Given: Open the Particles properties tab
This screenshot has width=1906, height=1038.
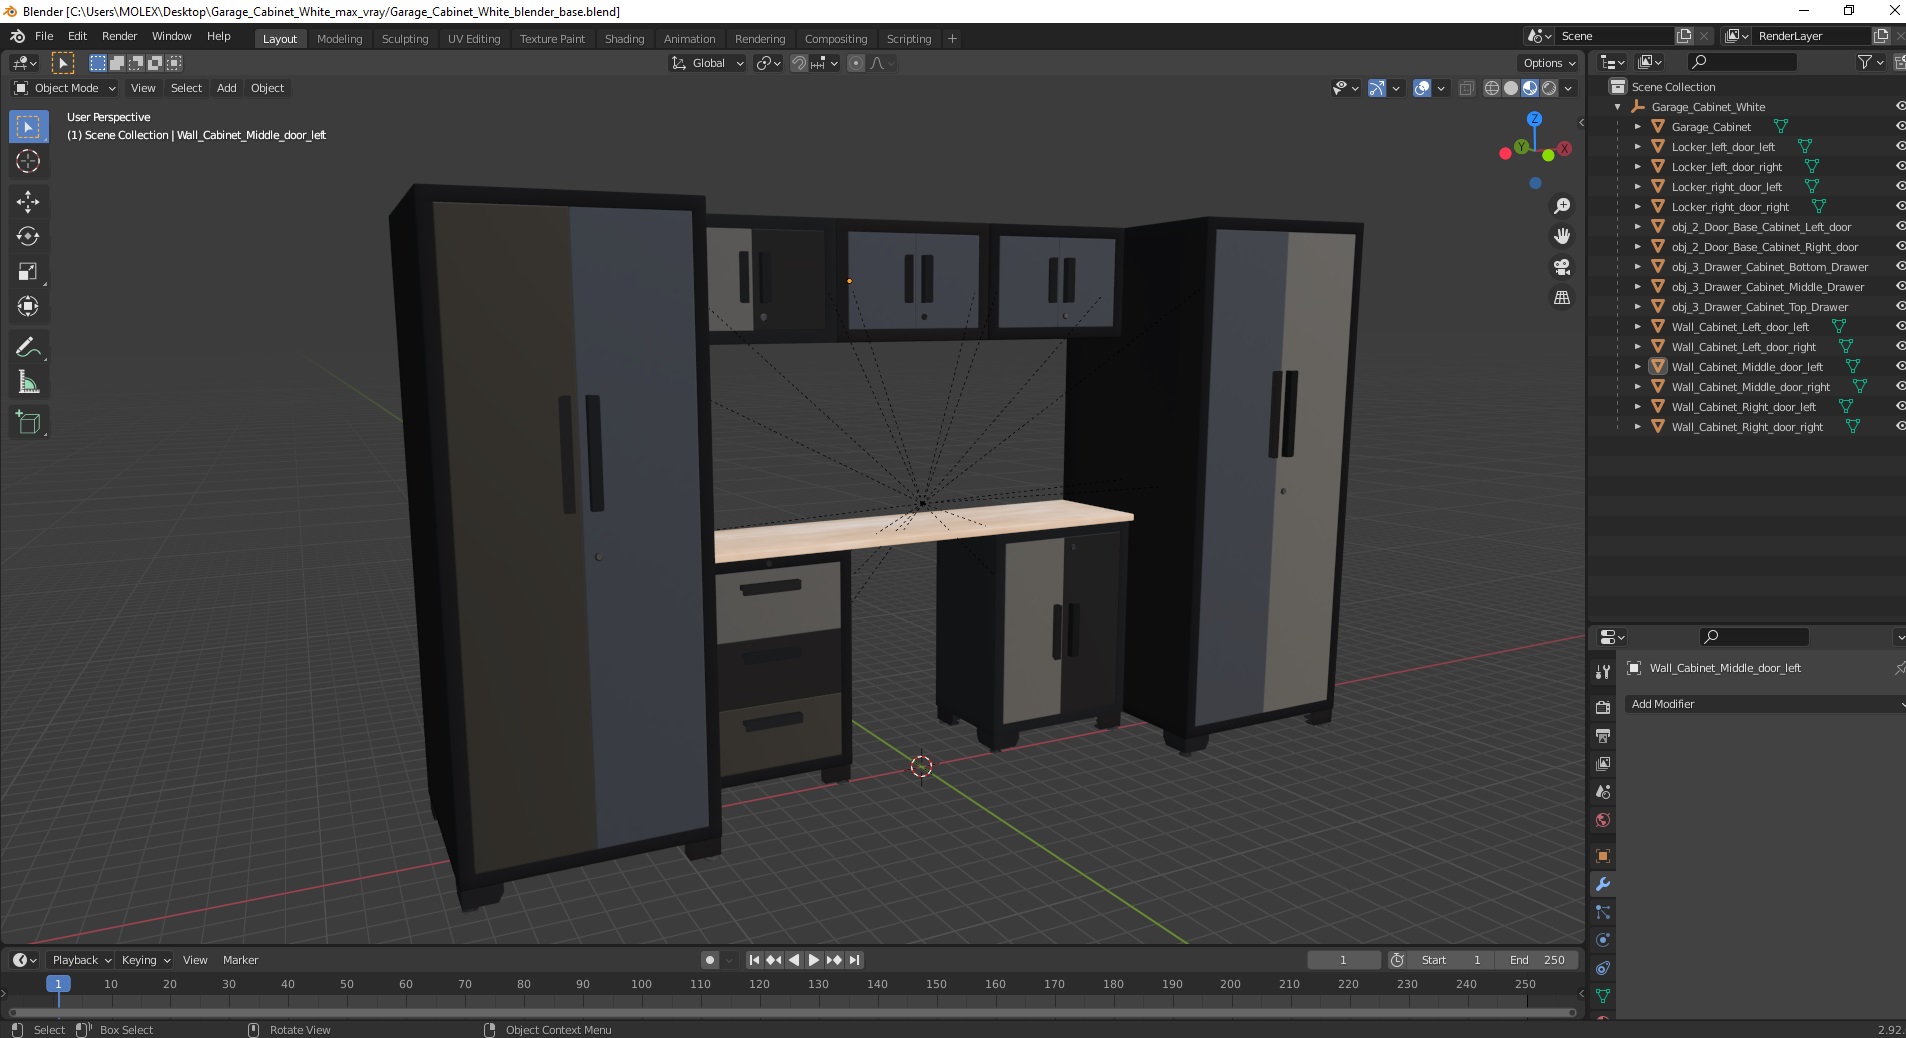Looking at the screenshot, I should (x=1603, y=912).
